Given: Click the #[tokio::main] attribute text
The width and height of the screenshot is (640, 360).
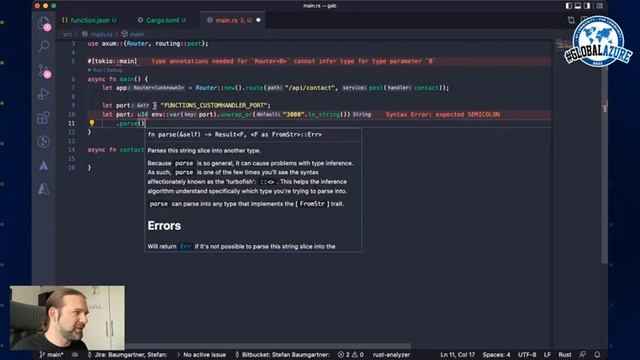Looking at the screenshot, I should coord(112,61).
